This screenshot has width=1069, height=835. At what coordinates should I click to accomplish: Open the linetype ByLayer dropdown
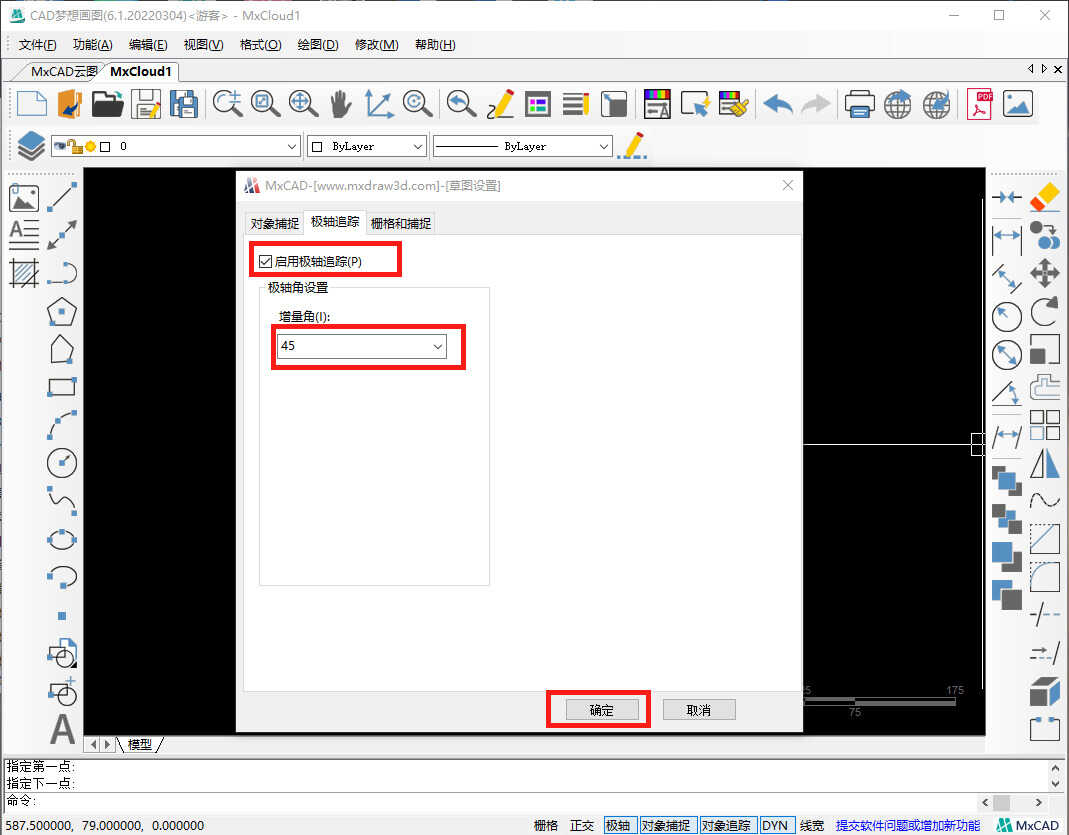click(x=522, y=146)
